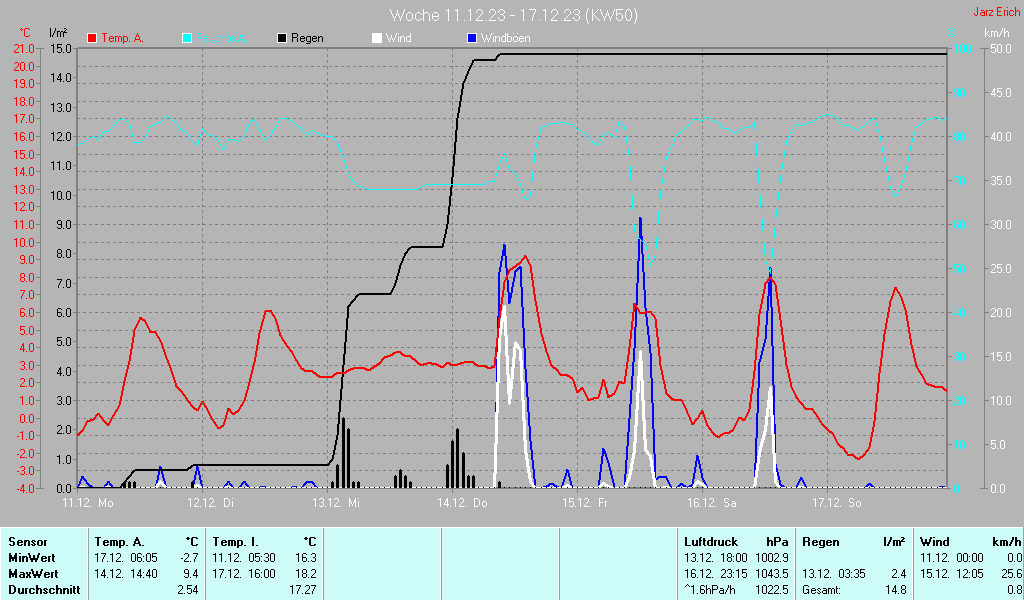
Task: Click the '14.8' total rain value
Action: coord(896,590)
